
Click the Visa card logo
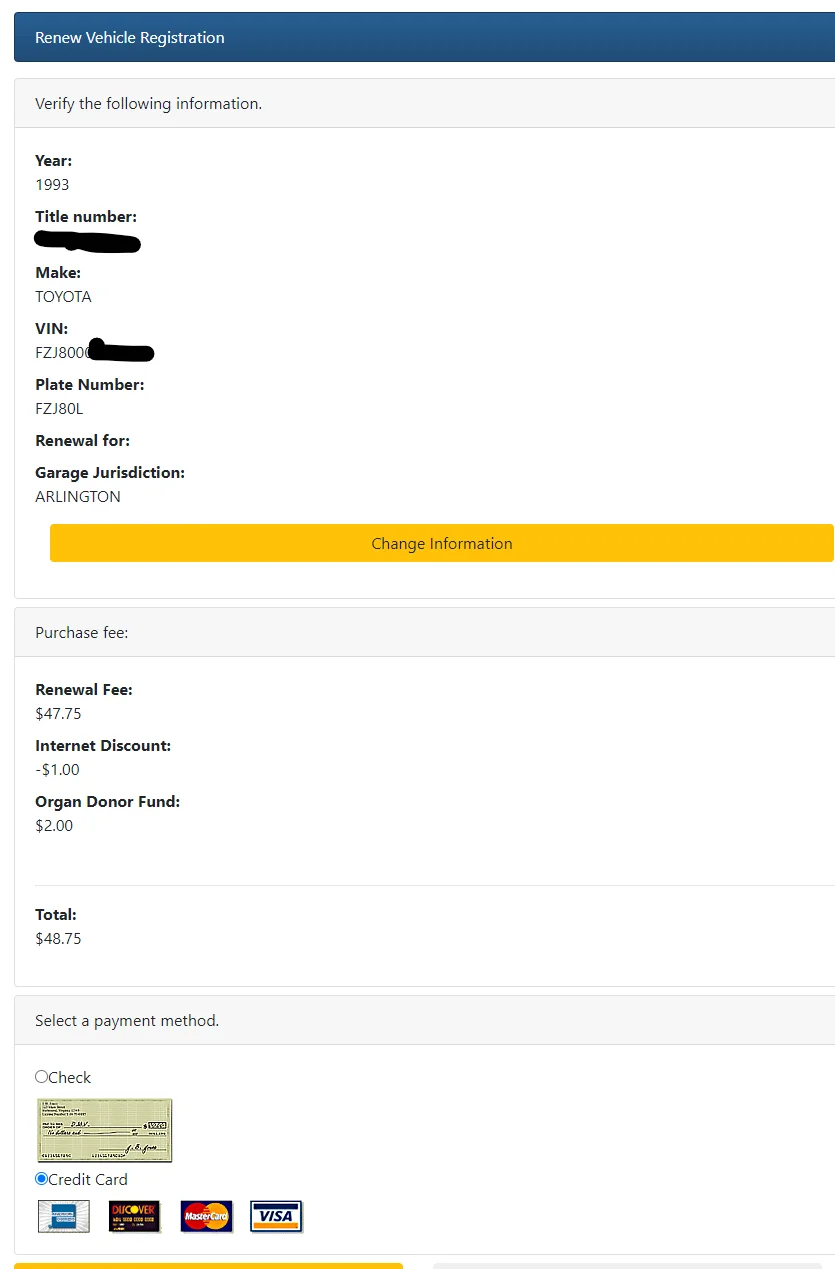pos(276,1216)
